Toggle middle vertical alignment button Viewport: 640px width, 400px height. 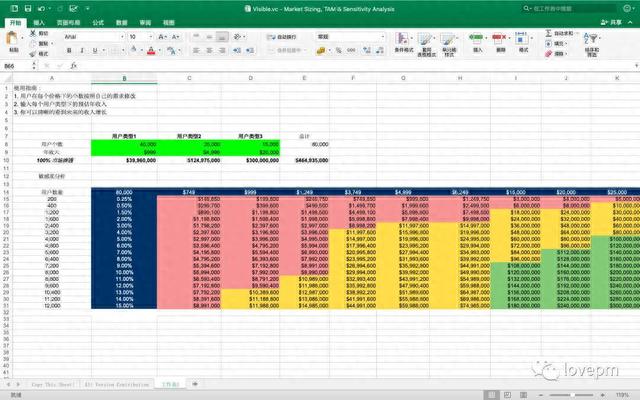tap(209, 37)
